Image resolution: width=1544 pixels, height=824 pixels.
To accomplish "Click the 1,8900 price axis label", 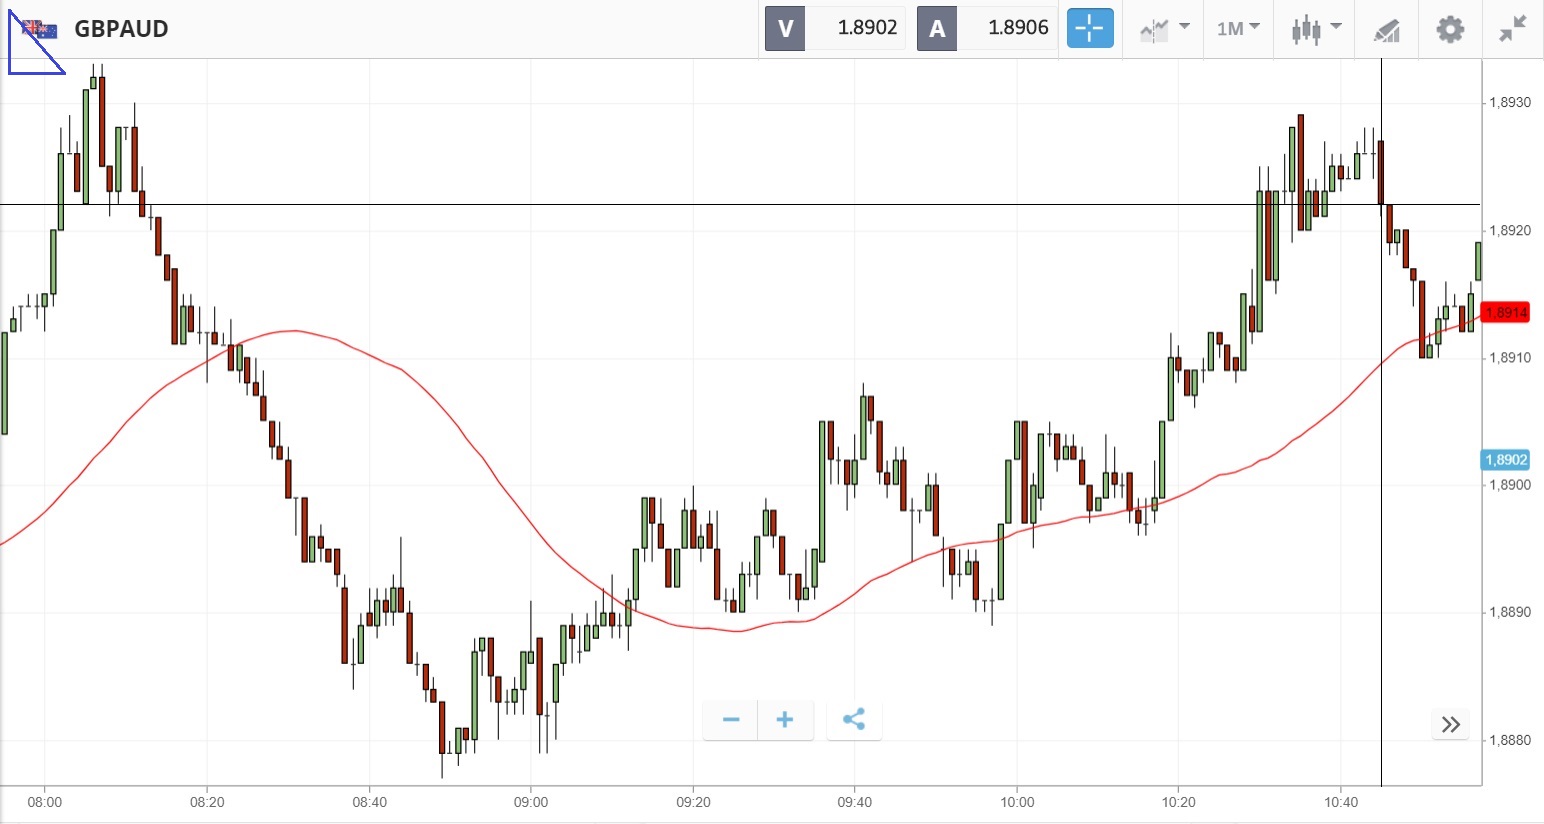I will pyautogui.click(x=1510, y=485).
